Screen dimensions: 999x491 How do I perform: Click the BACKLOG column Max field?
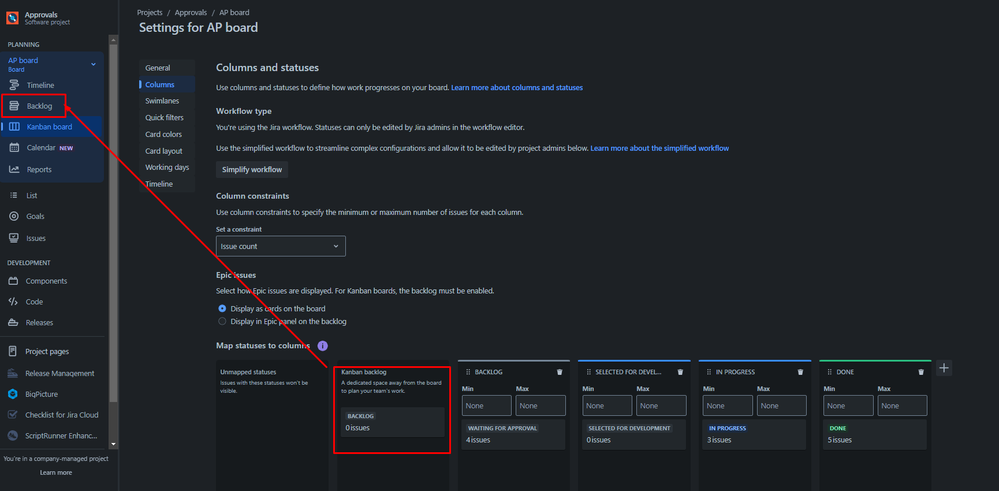tap(540, 406)
